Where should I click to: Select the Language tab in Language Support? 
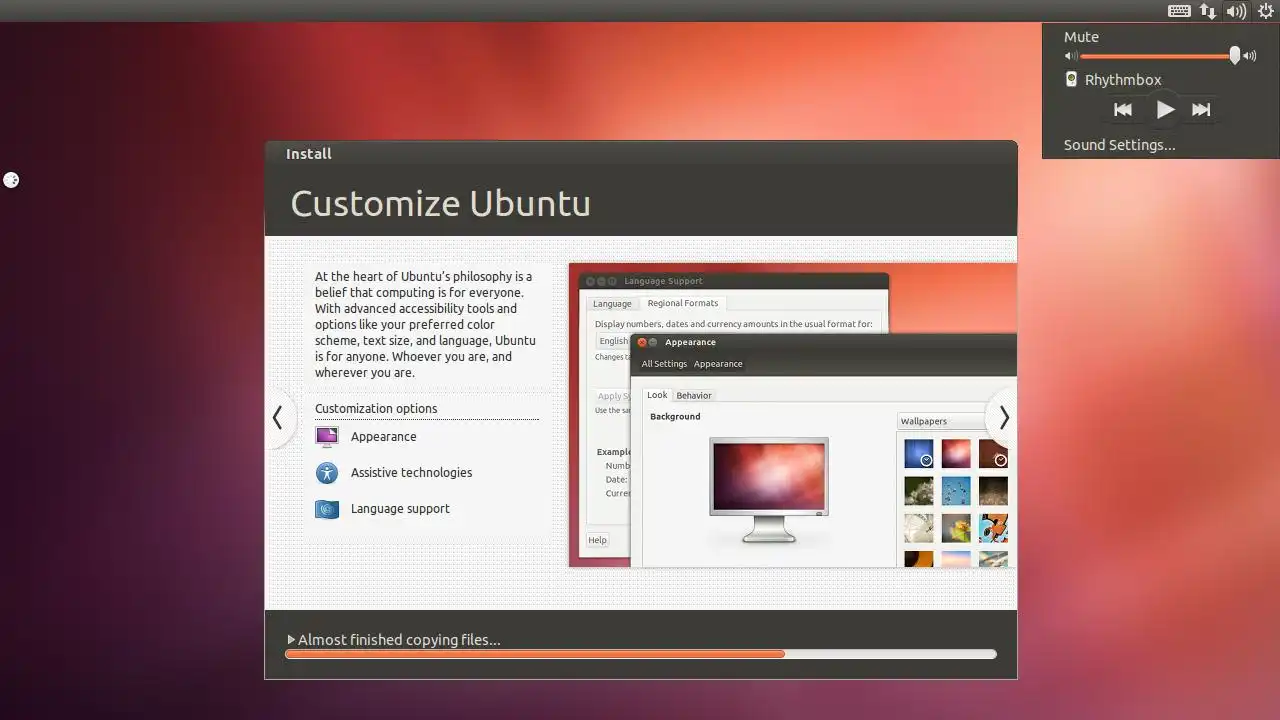(612, 303)
